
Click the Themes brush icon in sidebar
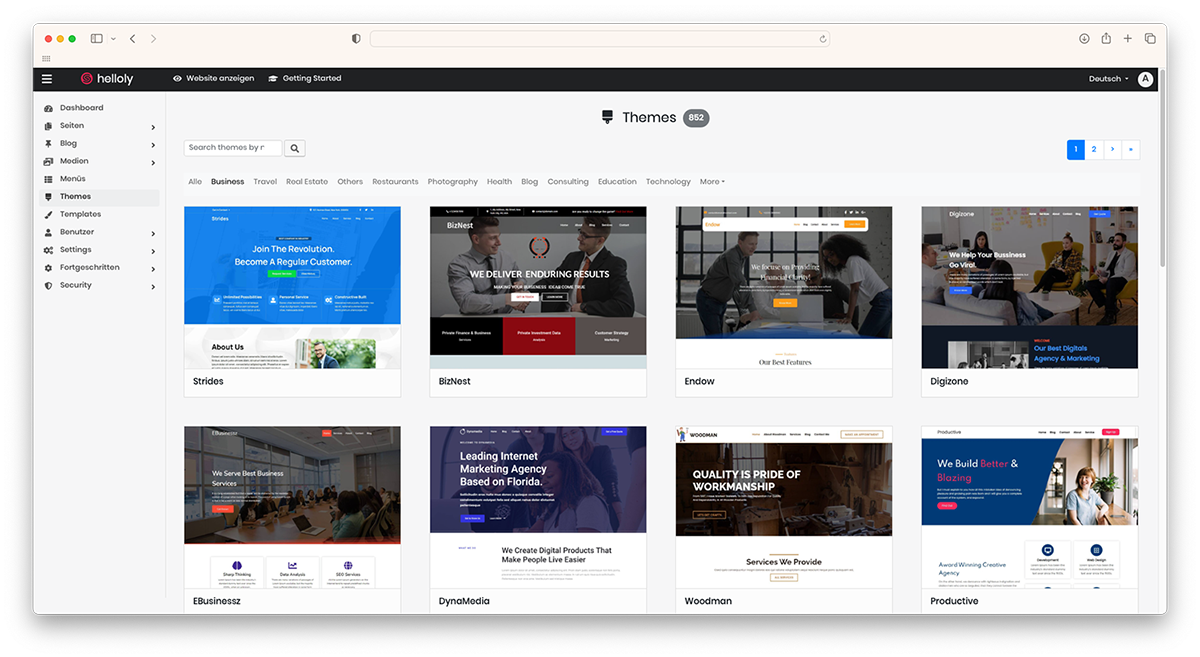click(49, 197)
